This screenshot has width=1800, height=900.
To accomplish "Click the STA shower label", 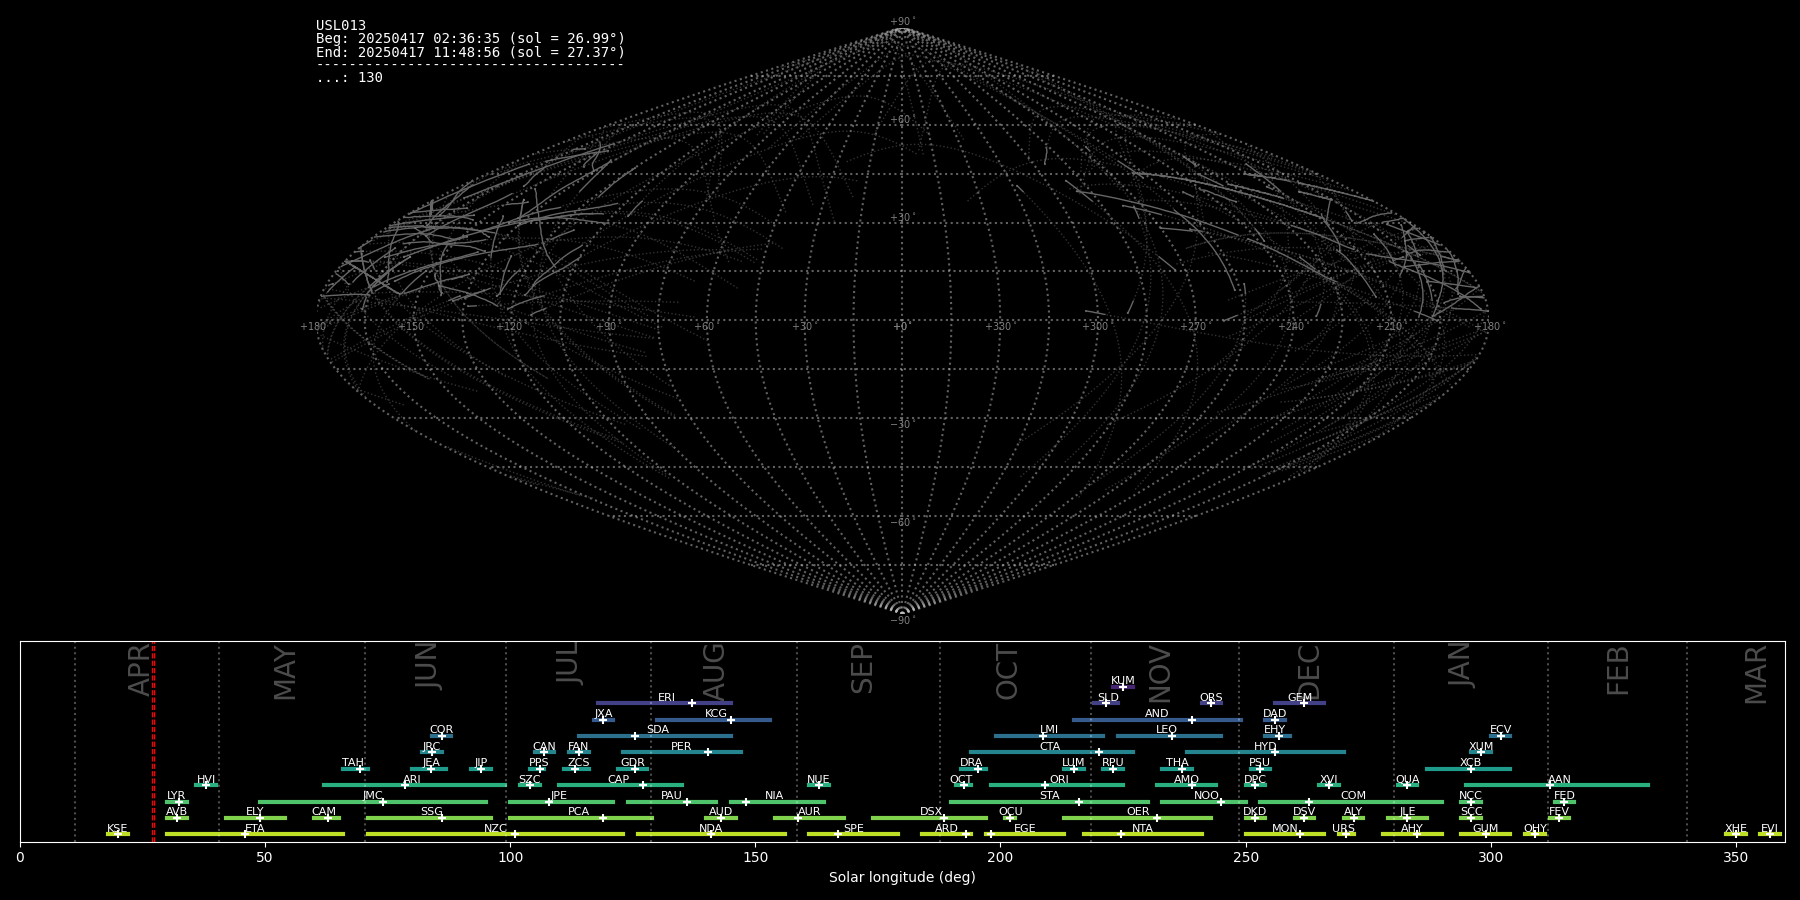I will 1049,796.
